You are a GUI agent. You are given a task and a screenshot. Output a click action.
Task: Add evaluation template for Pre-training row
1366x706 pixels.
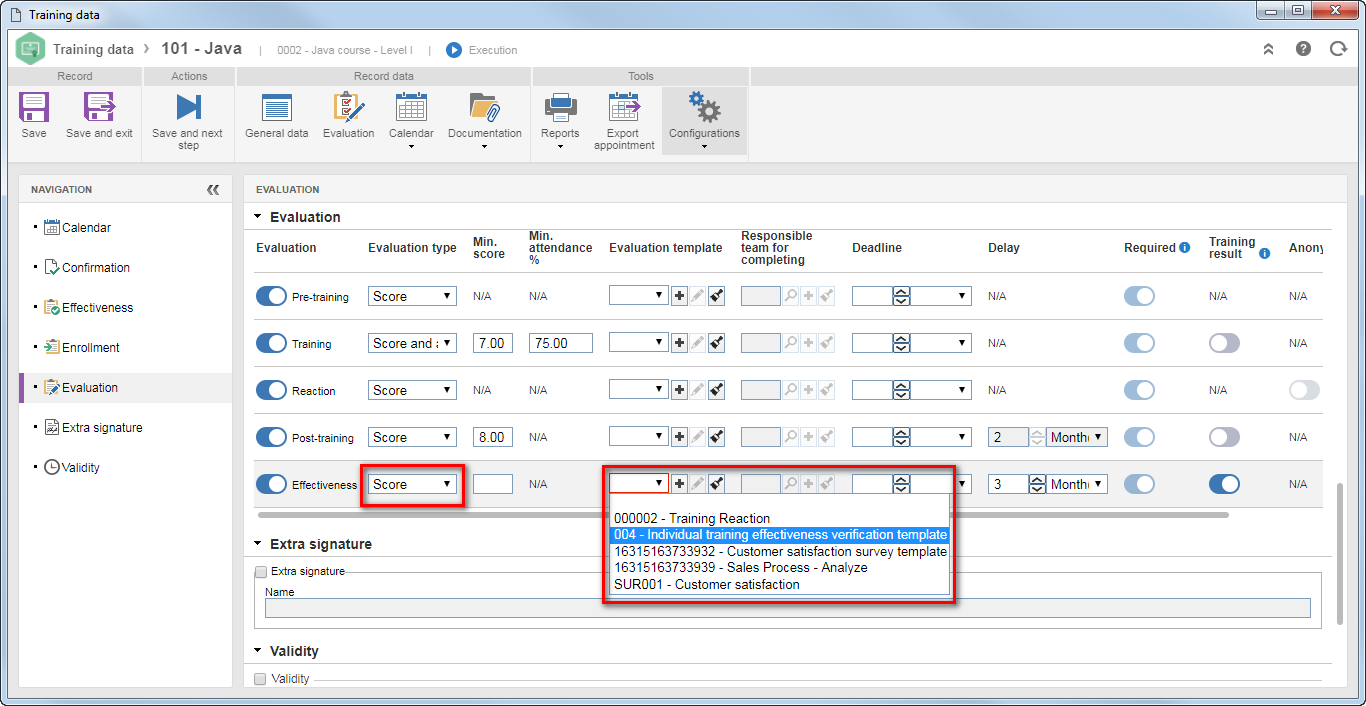point(679,296)
